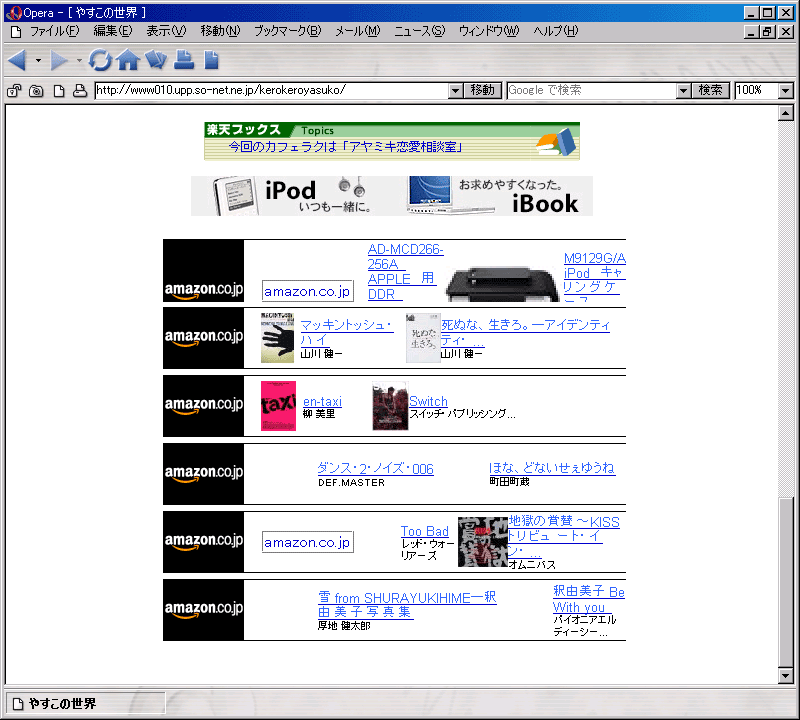Click the padlock security icon
The image size is (800, 720).
[14, 91]
